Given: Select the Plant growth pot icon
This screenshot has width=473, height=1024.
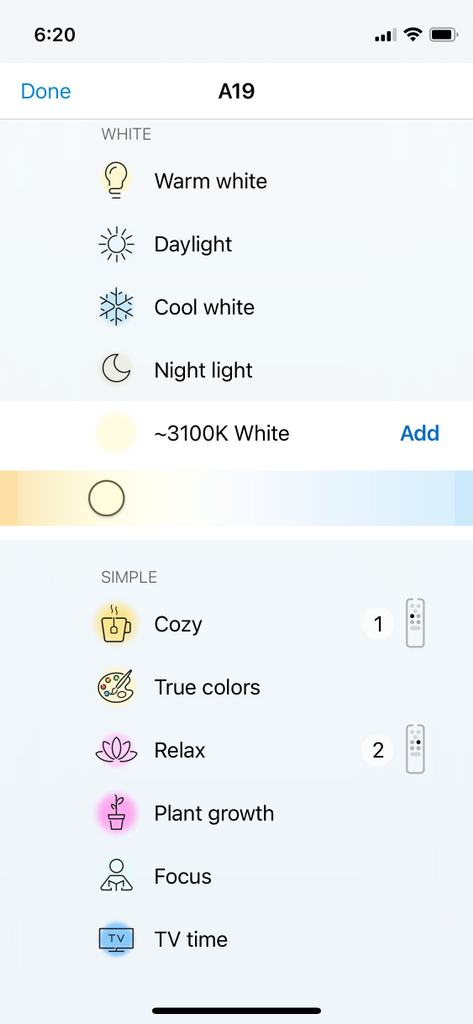Looking at the screenshot, I should [116, 813].
